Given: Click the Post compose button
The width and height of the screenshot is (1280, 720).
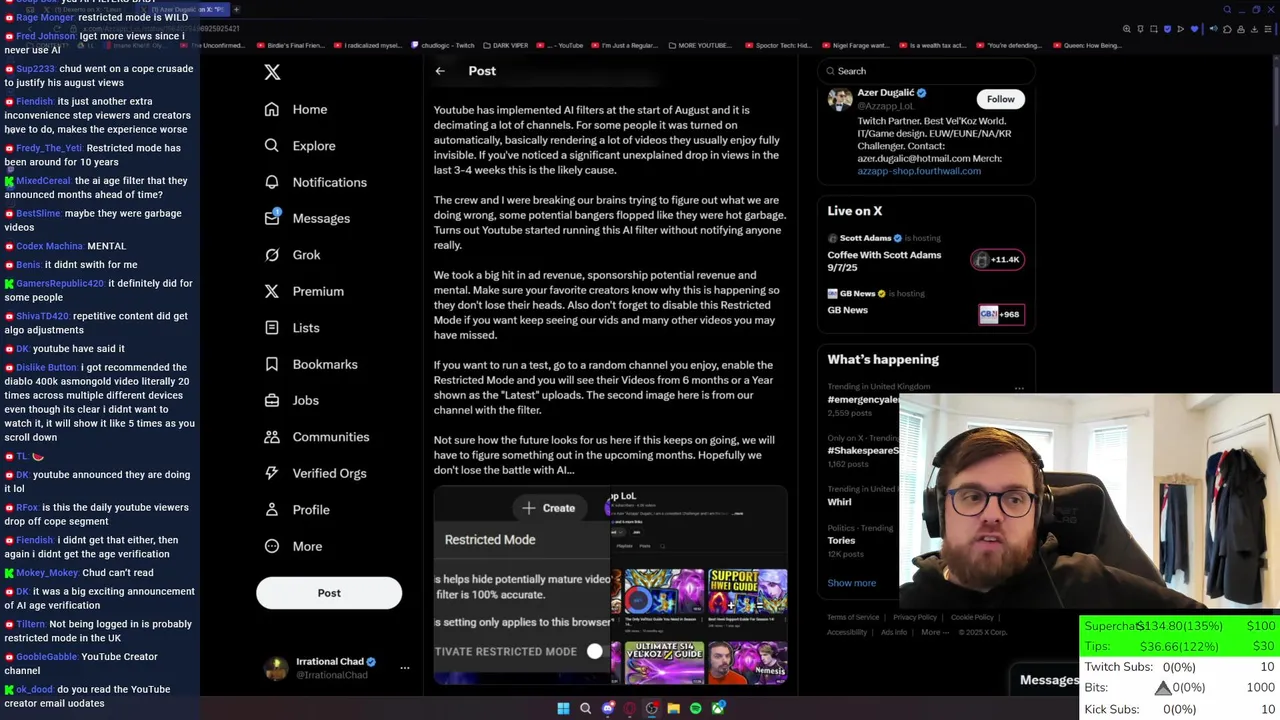Looking at the screenshot, I should tap(329, 593).
